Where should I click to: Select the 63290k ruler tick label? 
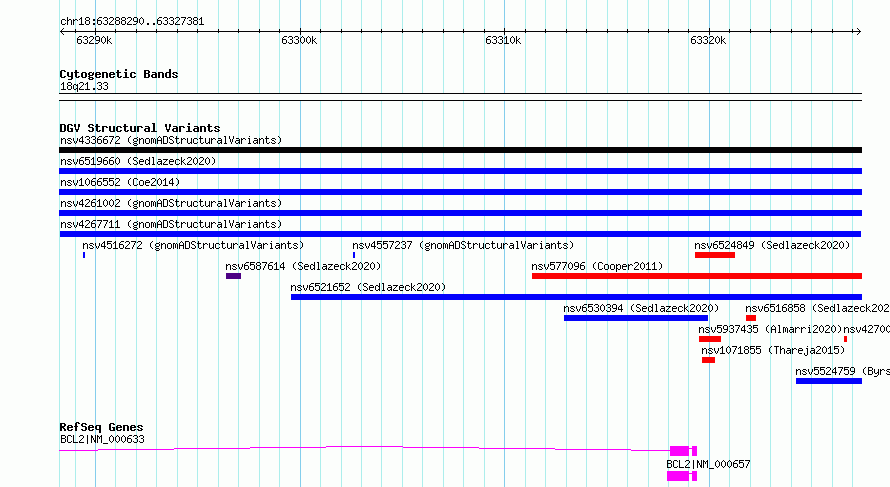pyautogui.click(x=94, y=40)
